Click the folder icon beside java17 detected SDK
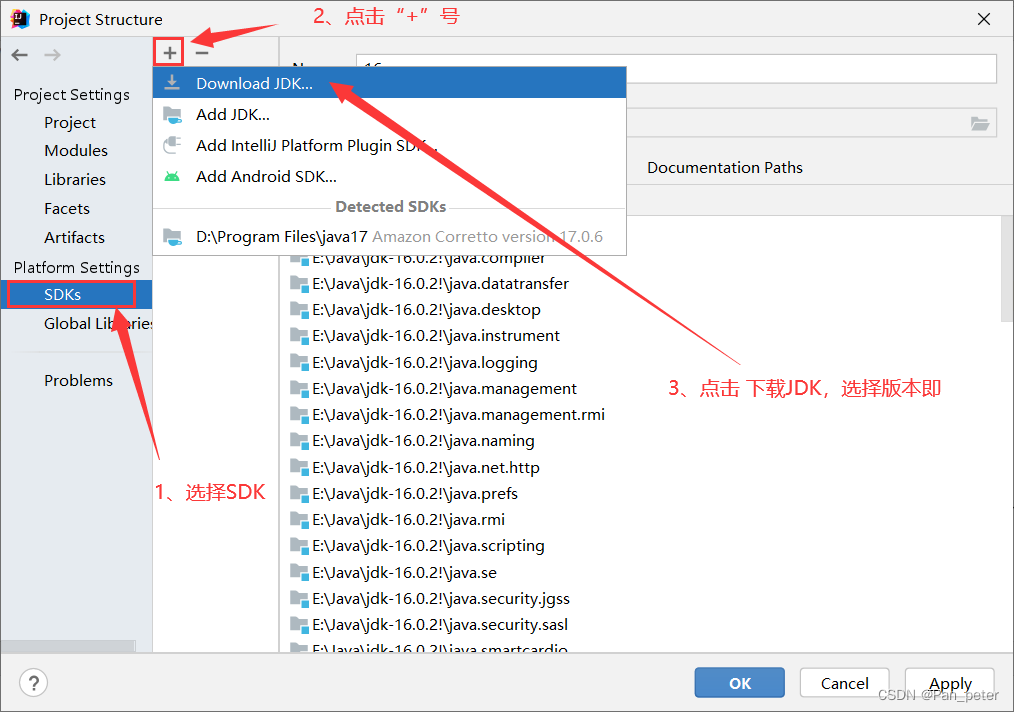Screen dimensions: 1014x712 (x=172, y=237)
